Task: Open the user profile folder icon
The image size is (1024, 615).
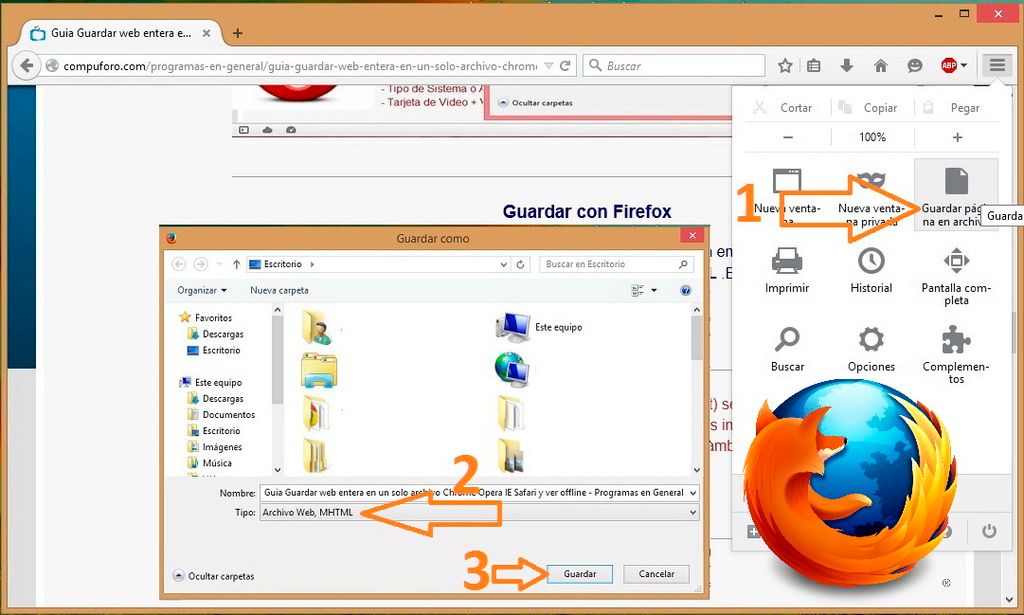Action: pos(317,327)
